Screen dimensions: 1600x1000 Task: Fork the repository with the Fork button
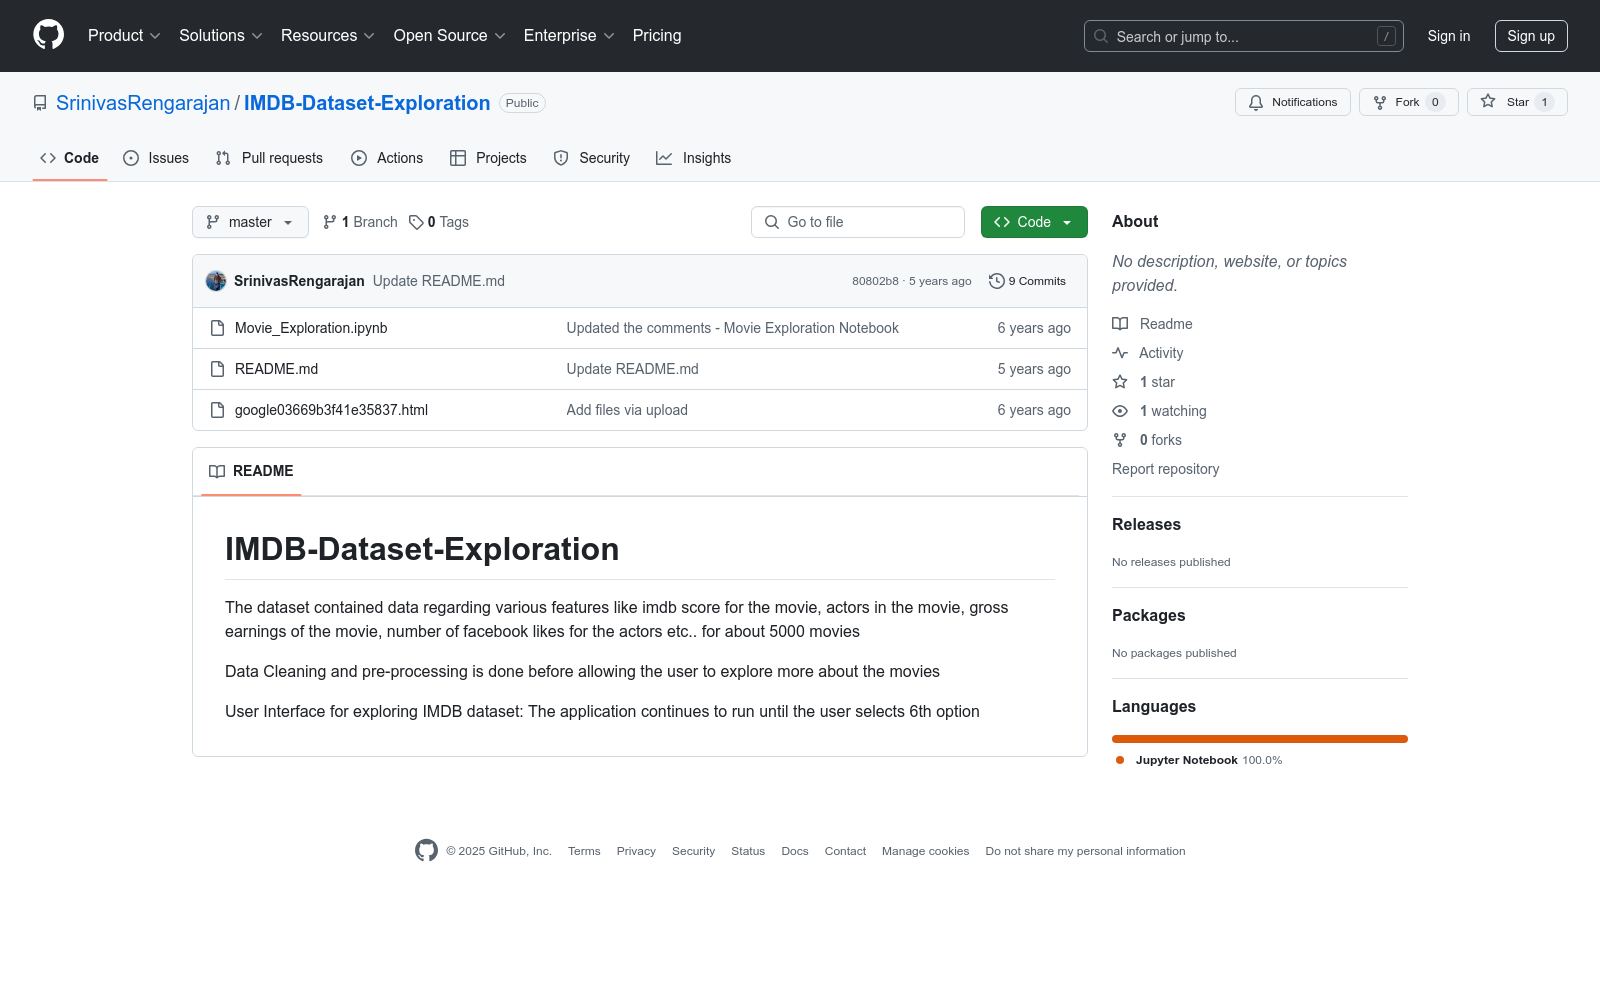click(1409, 102)
